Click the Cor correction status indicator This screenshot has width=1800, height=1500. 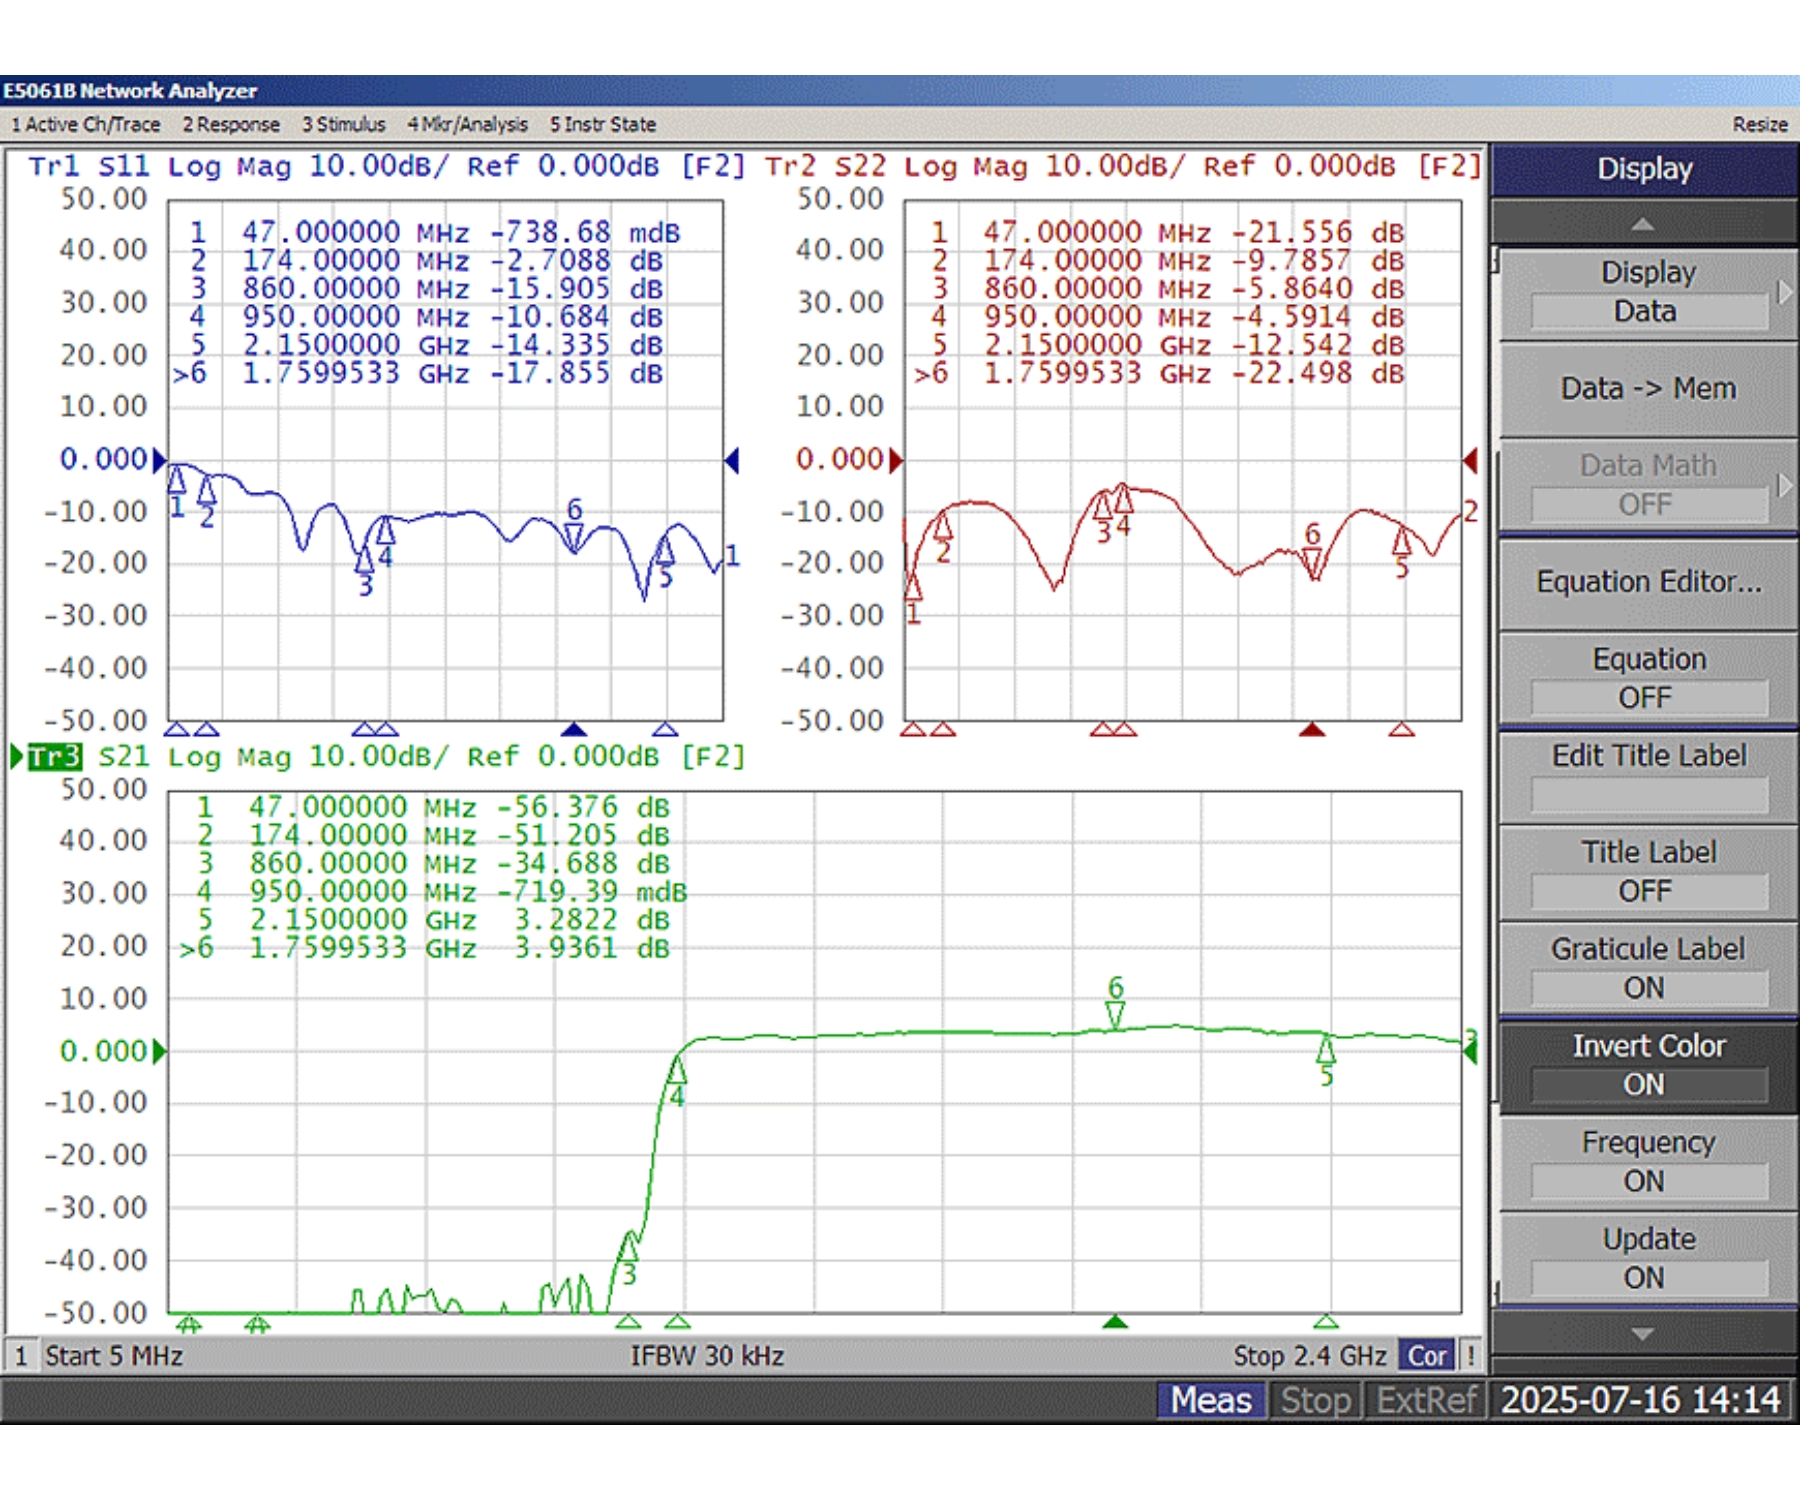(x=1427, y=1356)
